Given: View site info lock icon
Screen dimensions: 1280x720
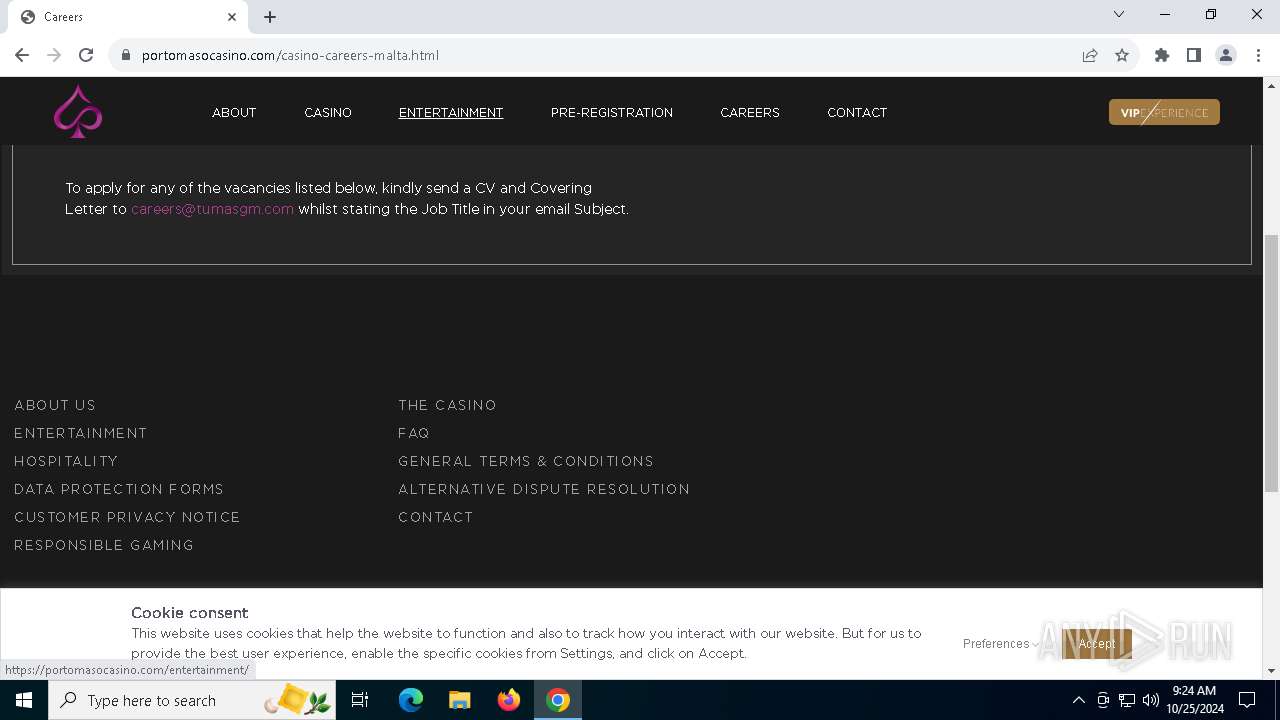Looking at the screenshot, I should tap(126, 55).
